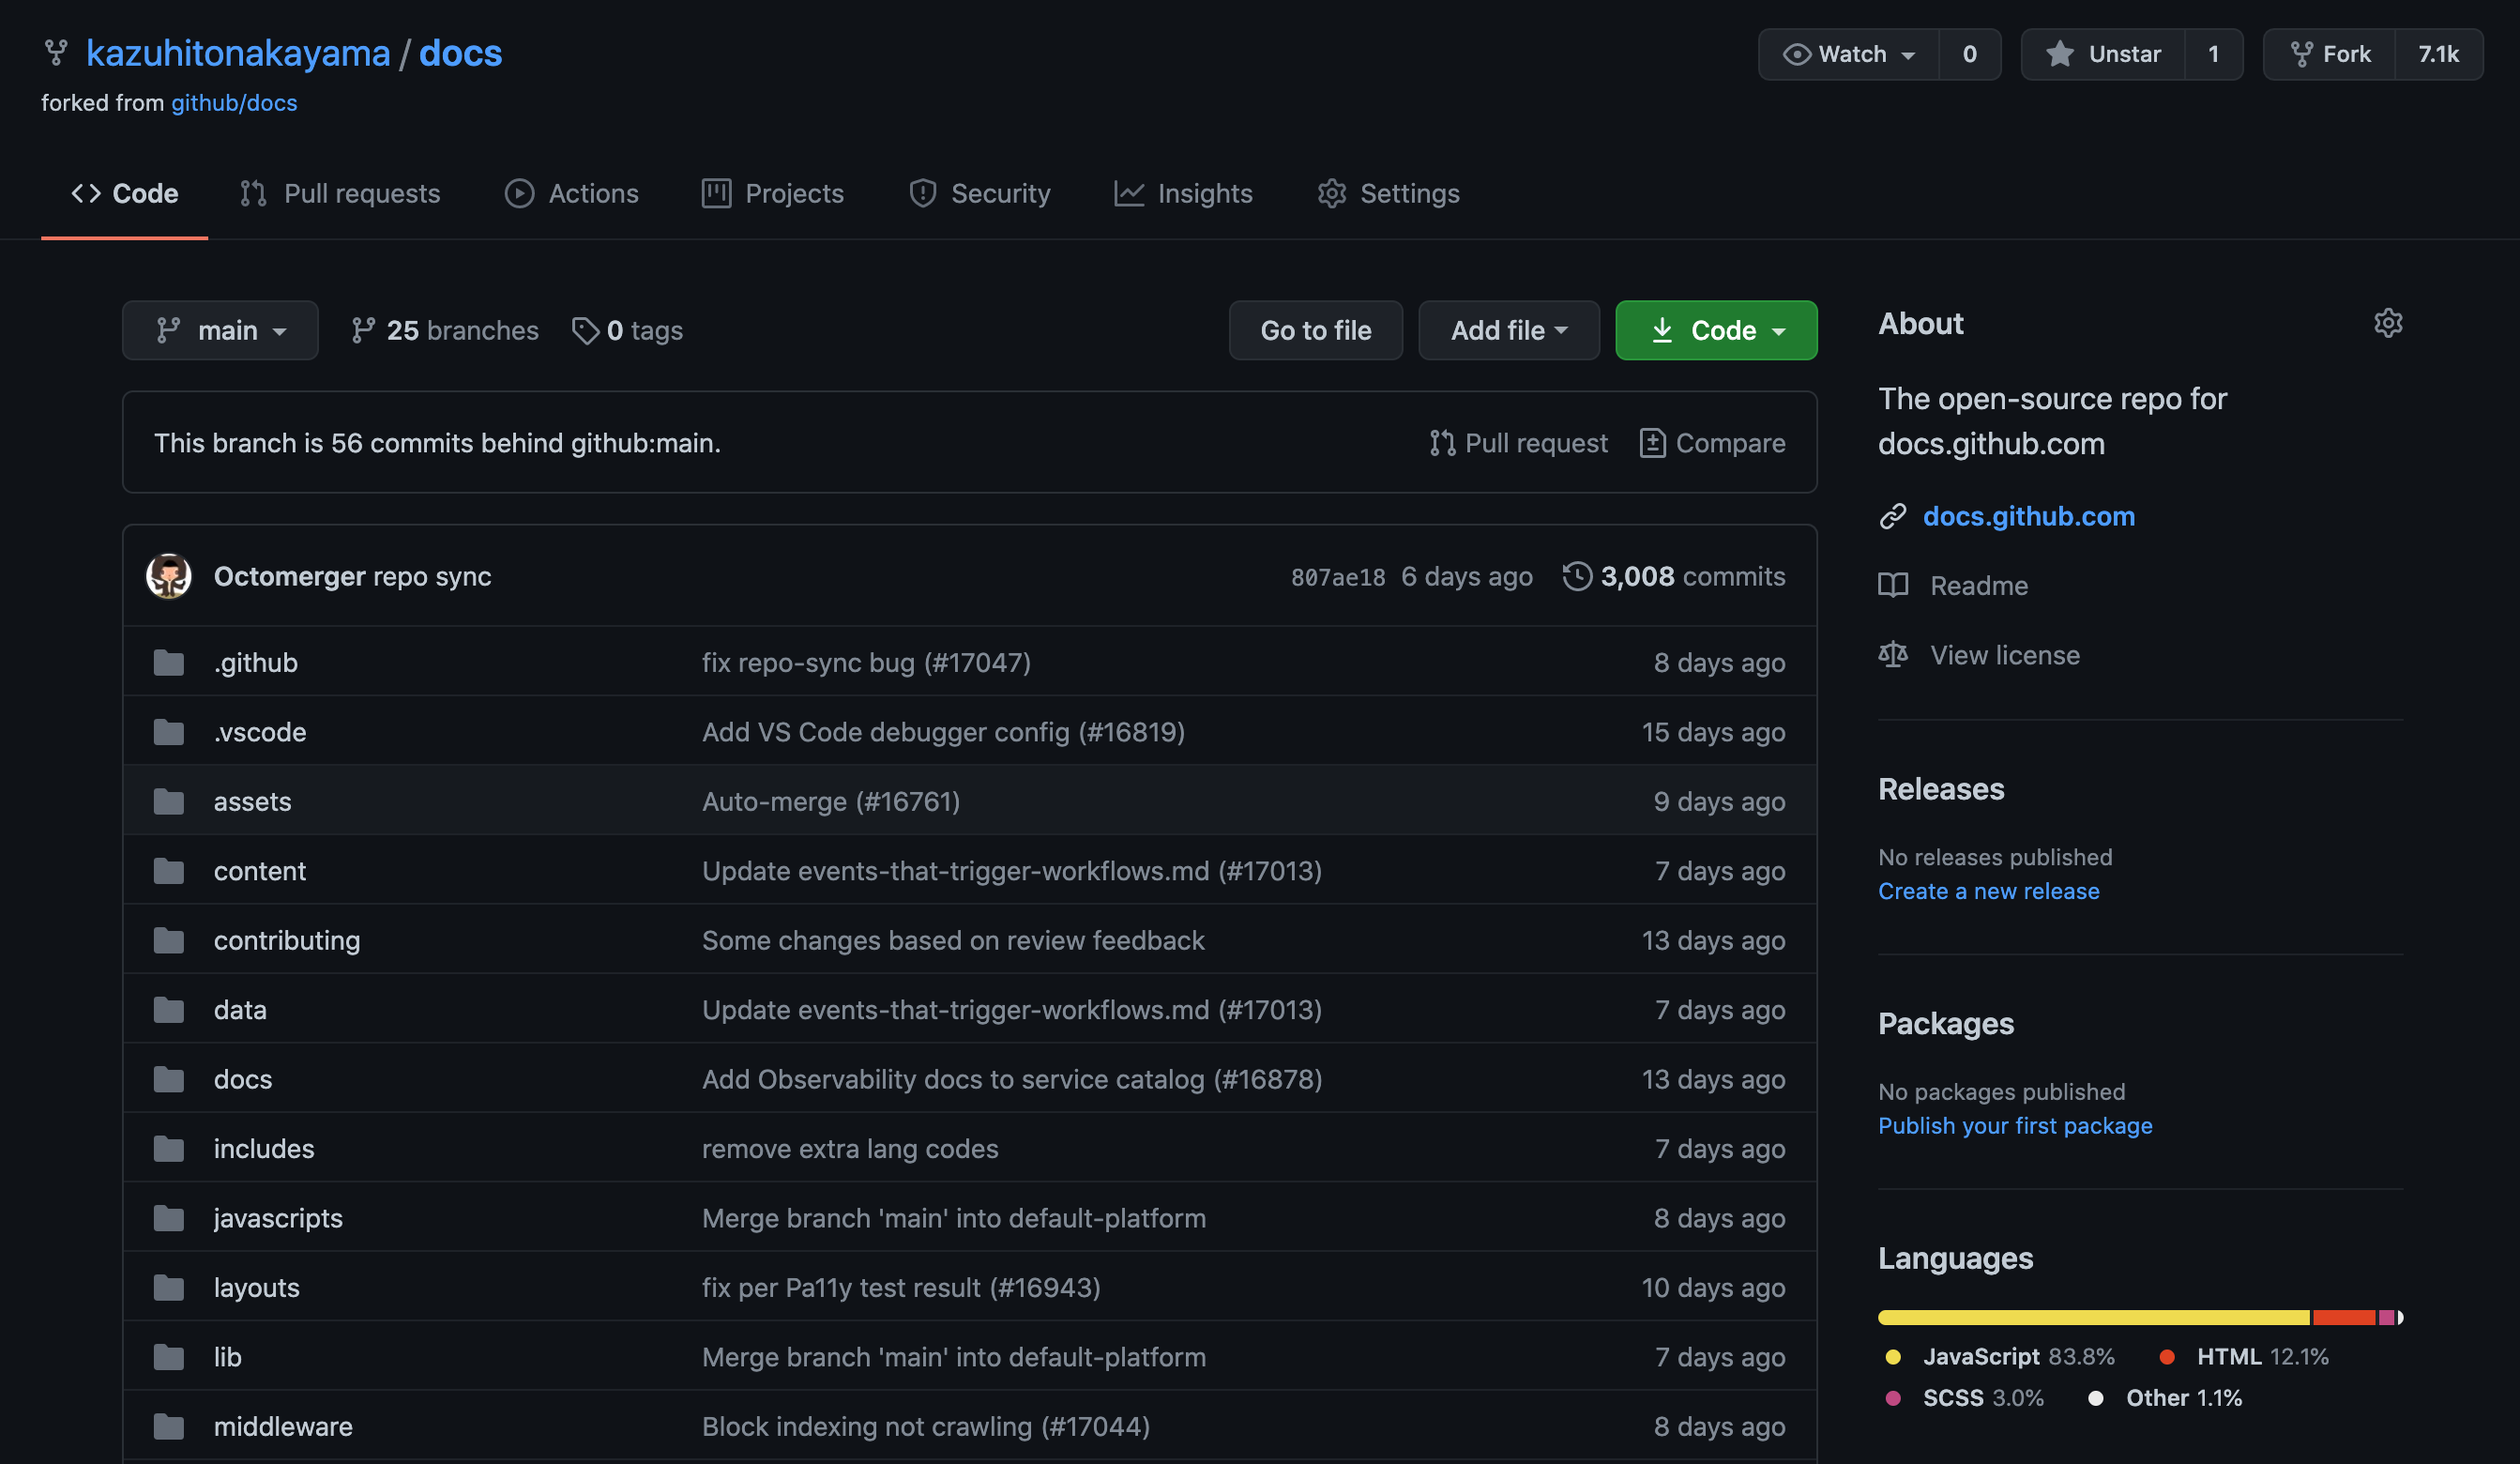Open commit history via clock icon
This screenshot has height=1464, width=2520.
click(x=1576, y=576)
